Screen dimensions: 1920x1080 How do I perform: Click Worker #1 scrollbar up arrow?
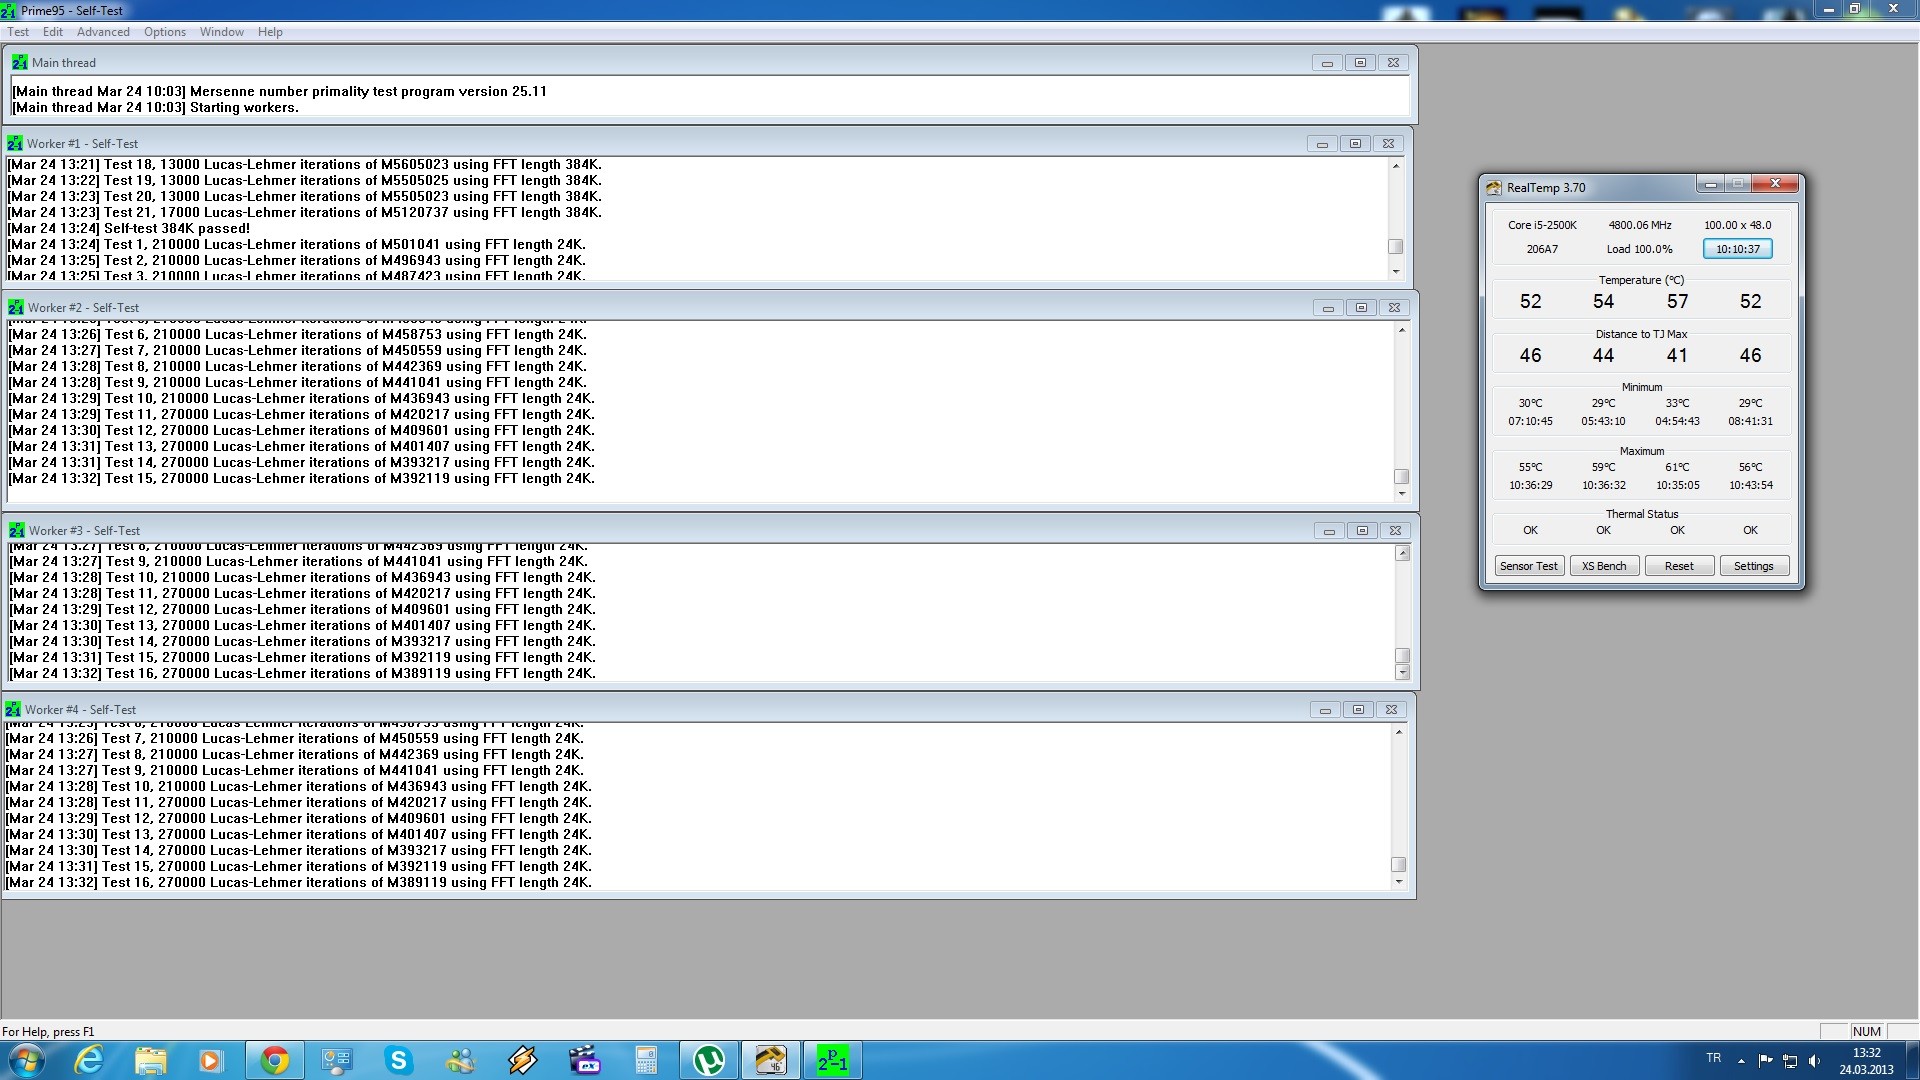point(1395,166)
